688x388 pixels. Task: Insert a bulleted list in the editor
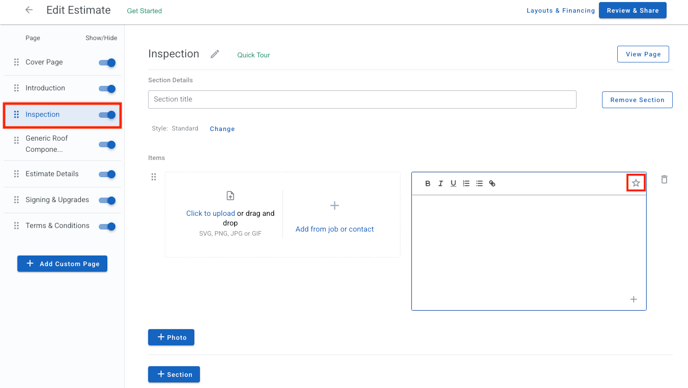pyautogui.click(x=479, y=183)
